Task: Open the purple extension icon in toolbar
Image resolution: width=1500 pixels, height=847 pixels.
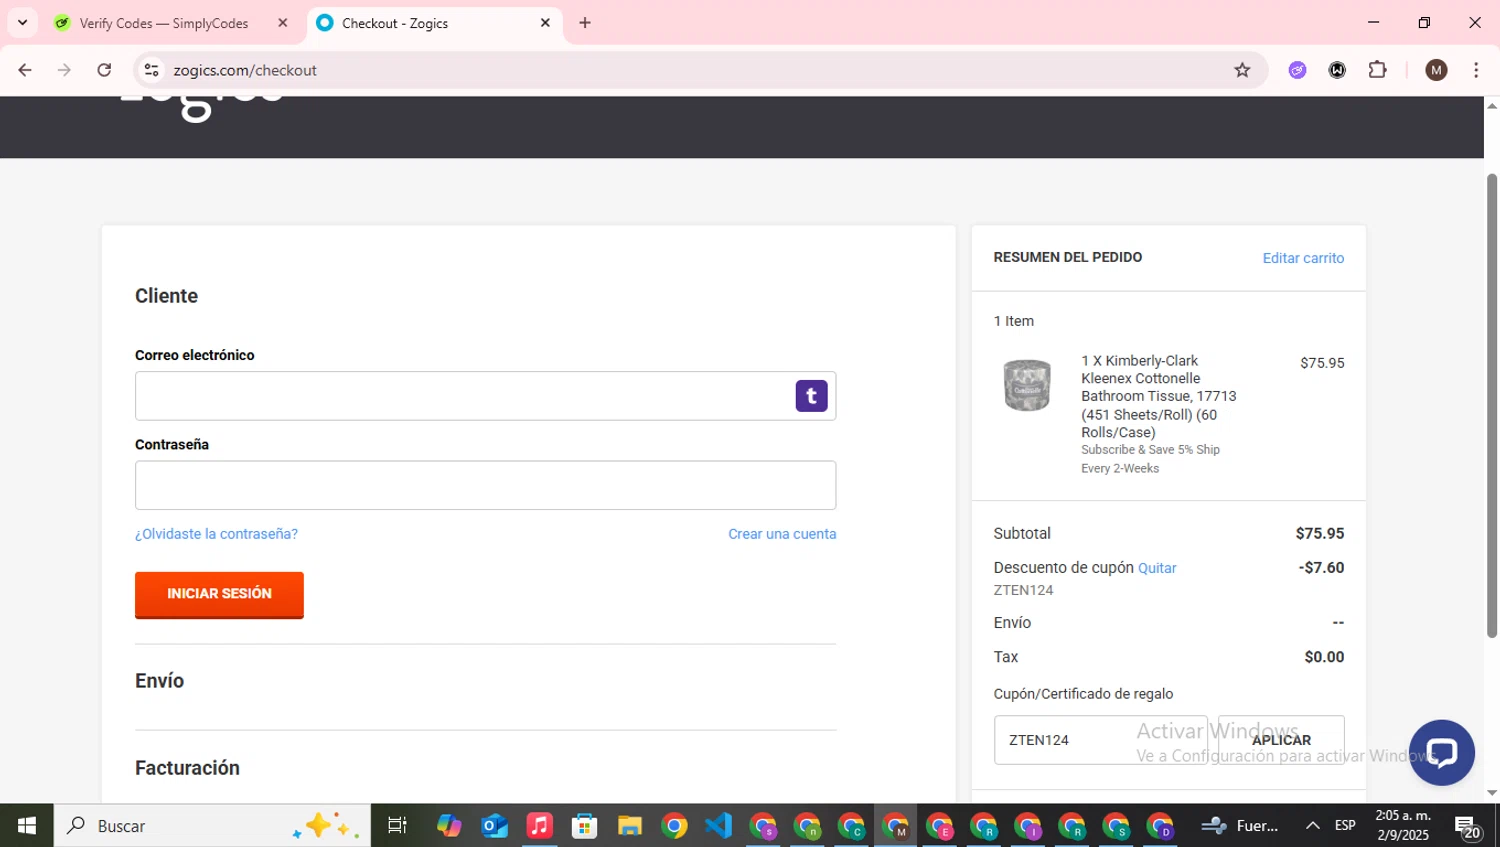Action: tap(1297, 70)
